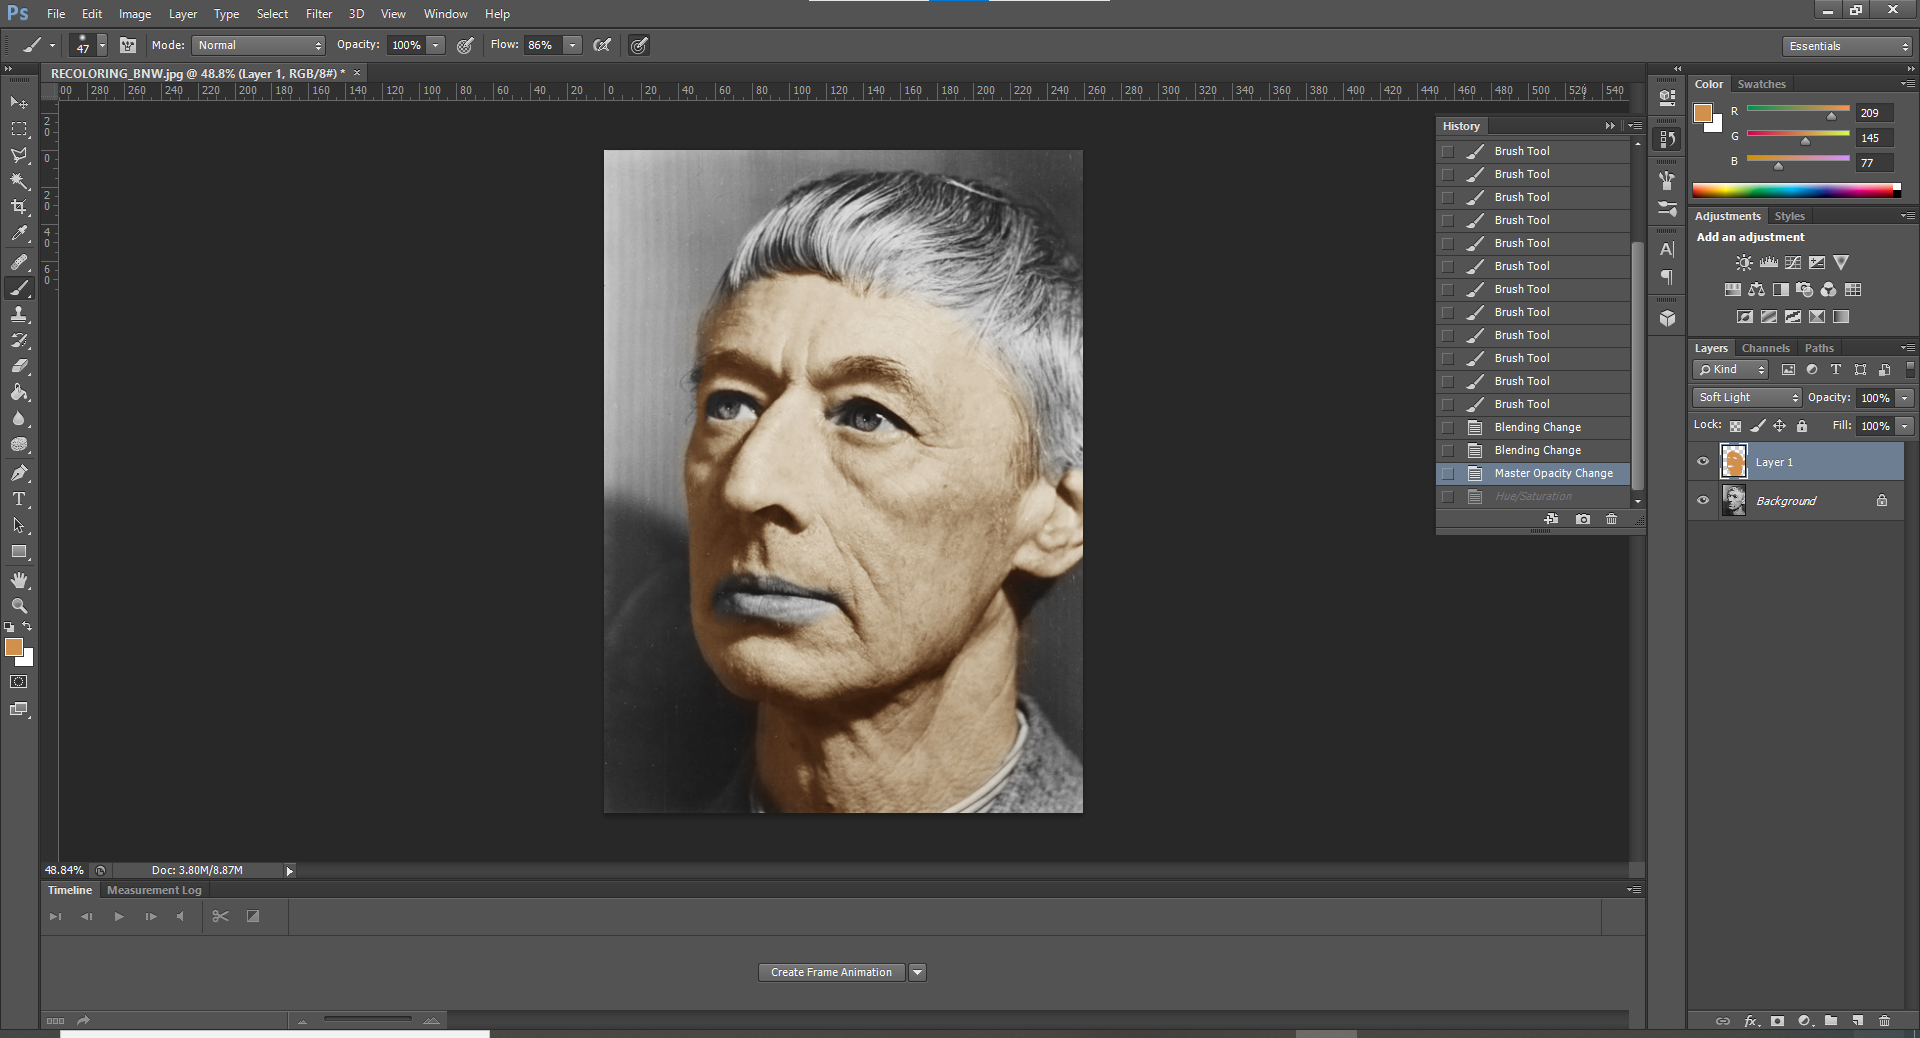This screenshot has width=1920, height=1038.
Task: Click the Create Frame Animation button
Action: click(x=831, y=972)
